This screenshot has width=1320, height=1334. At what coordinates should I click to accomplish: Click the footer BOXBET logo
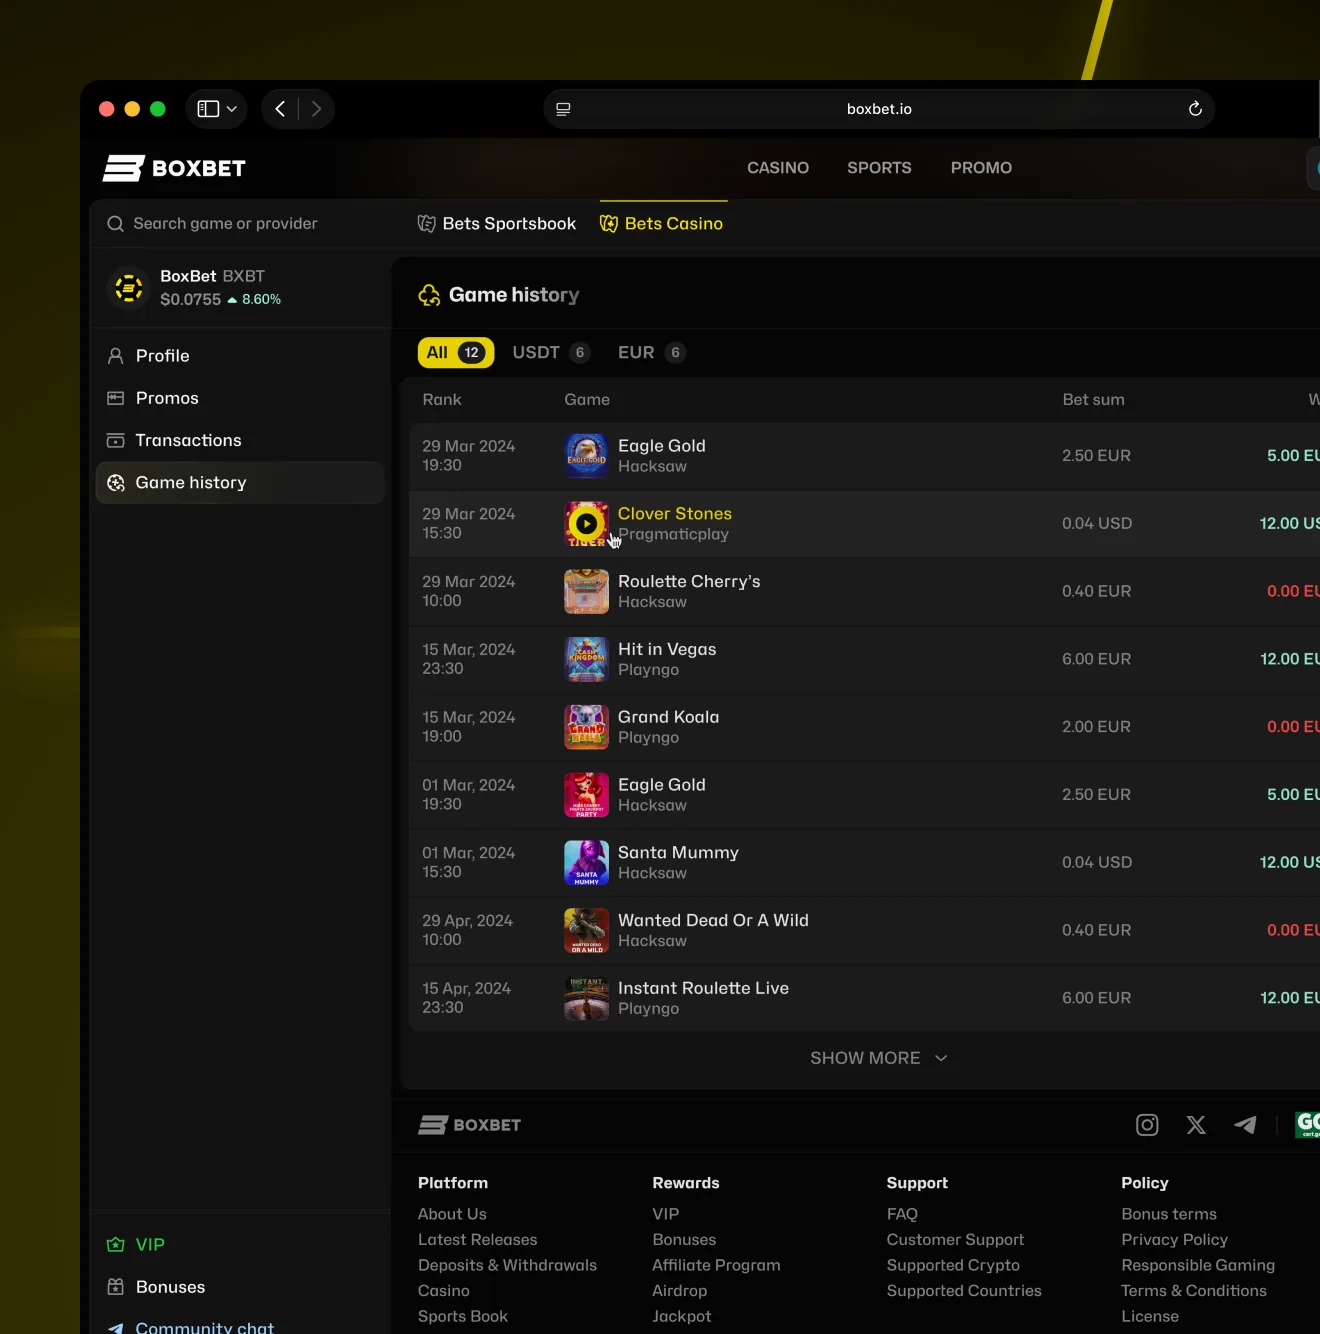tap(469, 1125)
